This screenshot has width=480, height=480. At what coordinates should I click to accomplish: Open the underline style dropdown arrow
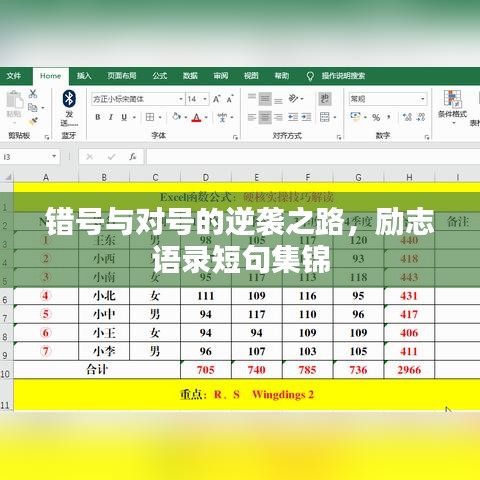pos(135,117)
